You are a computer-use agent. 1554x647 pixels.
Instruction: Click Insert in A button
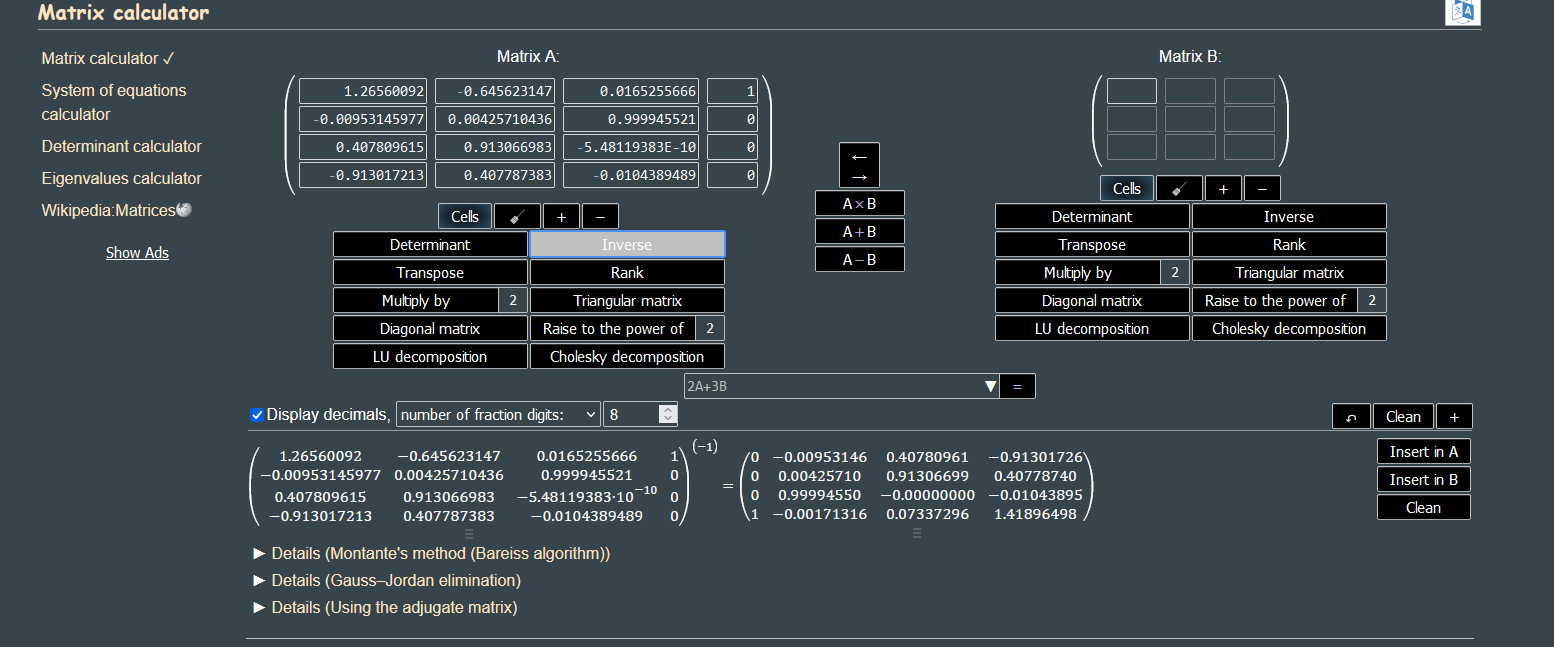point(1423,452)
